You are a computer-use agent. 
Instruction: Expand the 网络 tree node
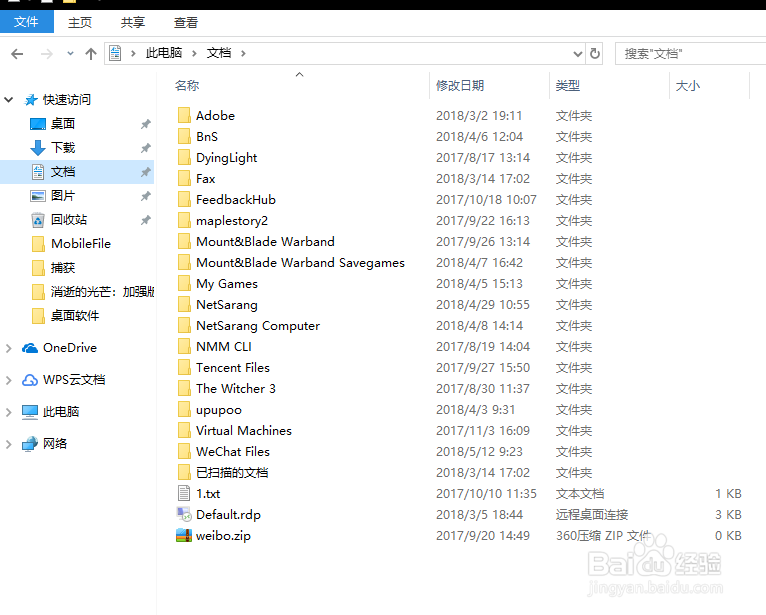tap(9, 444)
